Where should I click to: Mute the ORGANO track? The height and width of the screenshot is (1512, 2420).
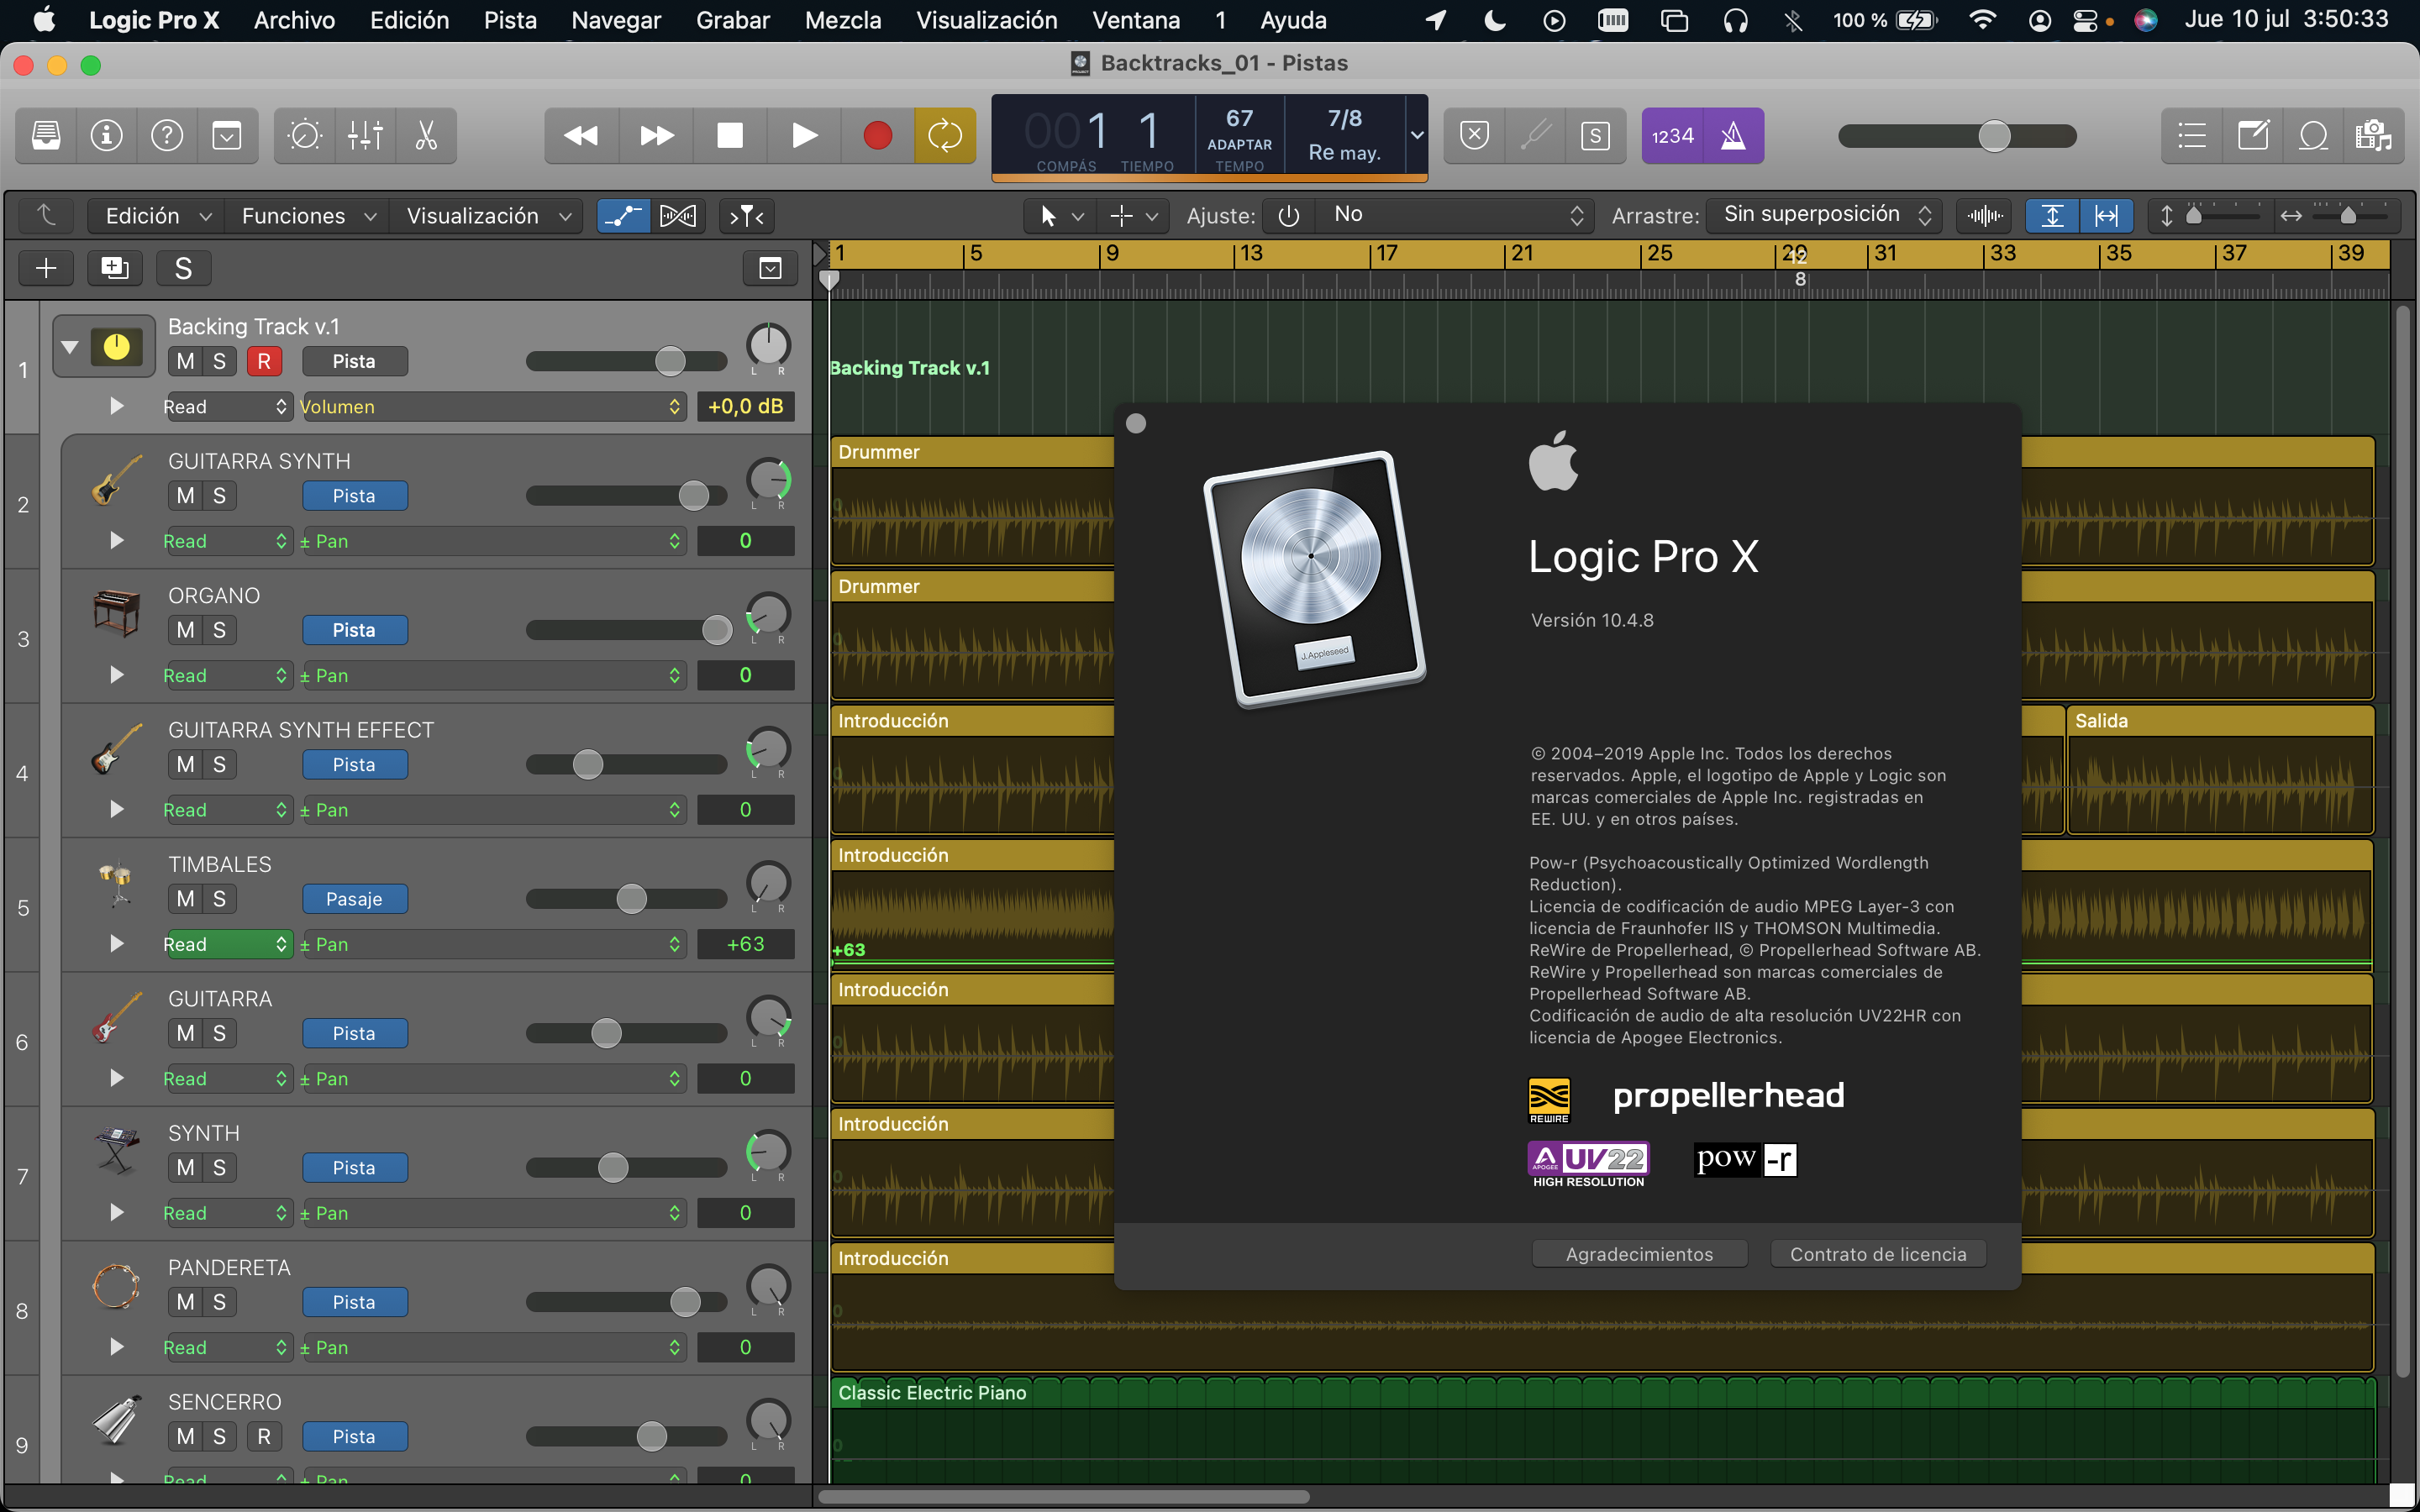point(185,630)
